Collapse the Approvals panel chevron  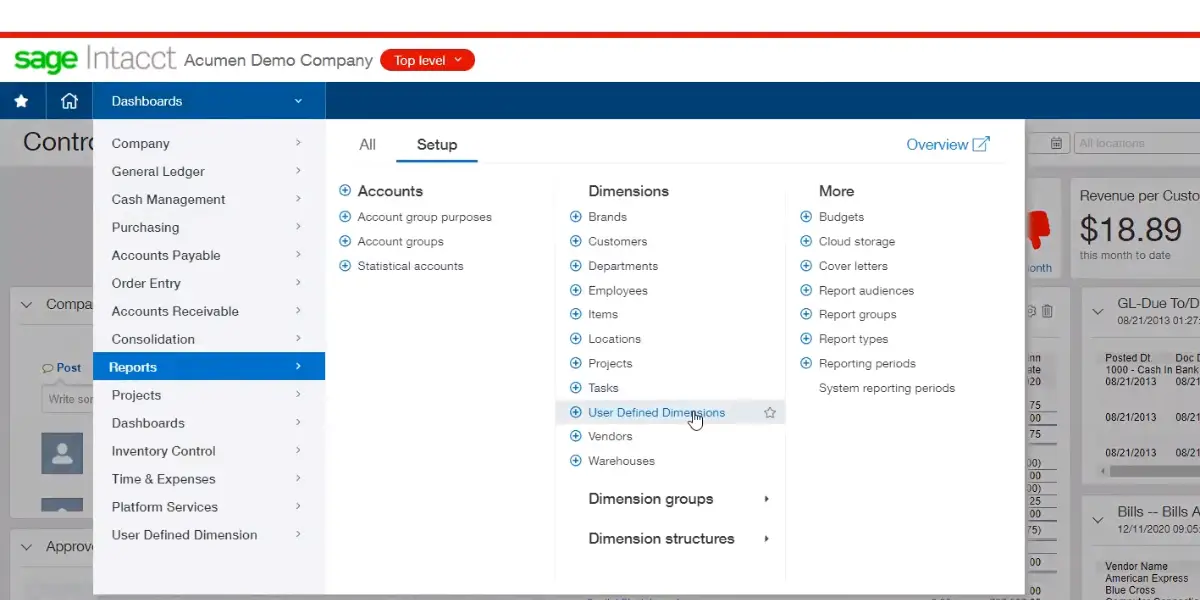[26, 547]
